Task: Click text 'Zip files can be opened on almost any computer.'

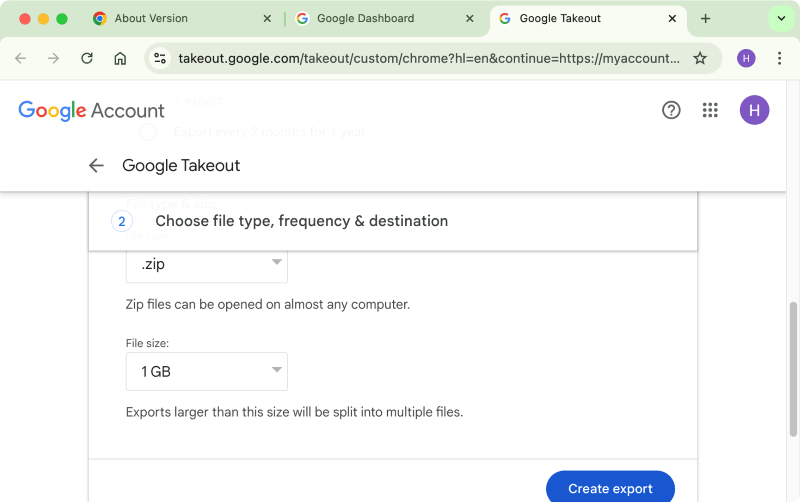Action: tap(268, 305)
